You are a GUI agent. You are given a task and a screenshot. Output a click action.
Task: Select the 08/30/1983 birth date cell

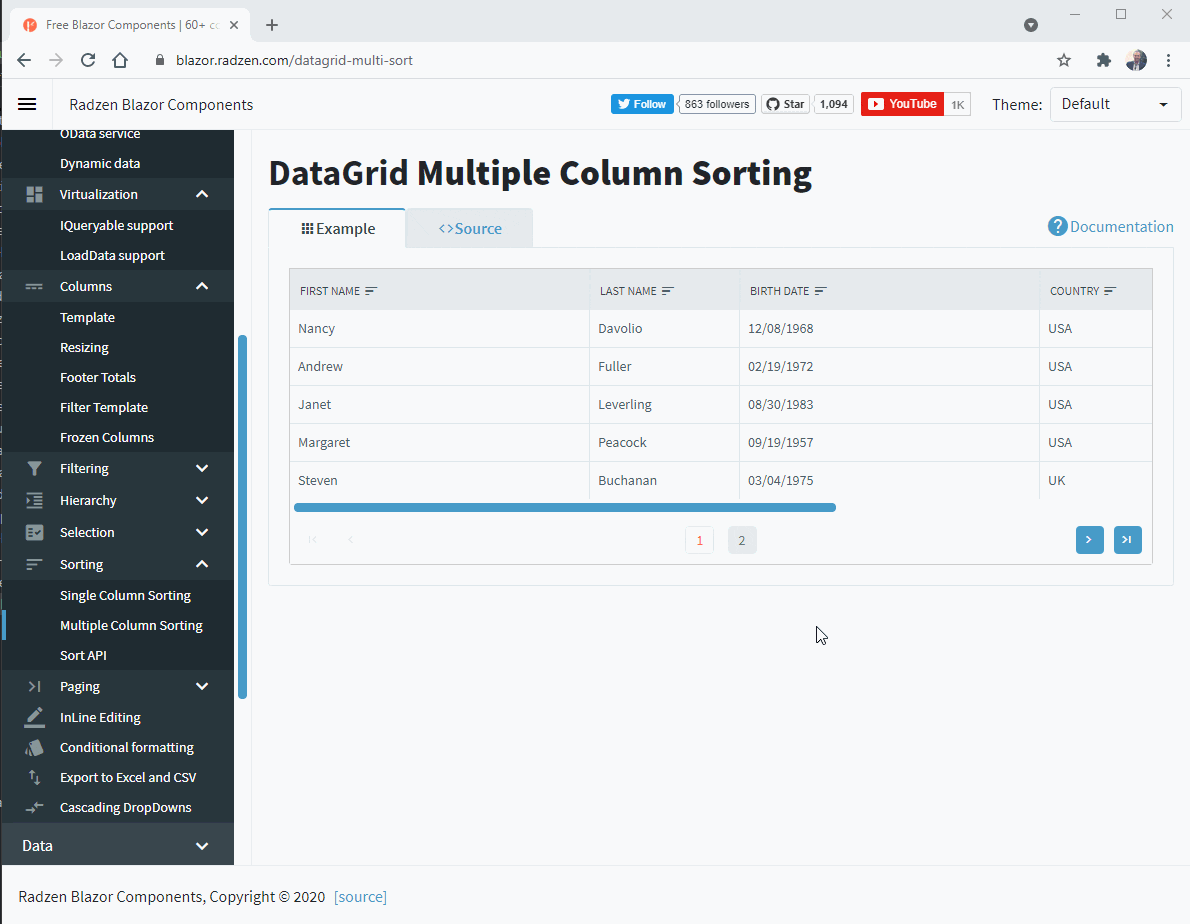[889, 404]
